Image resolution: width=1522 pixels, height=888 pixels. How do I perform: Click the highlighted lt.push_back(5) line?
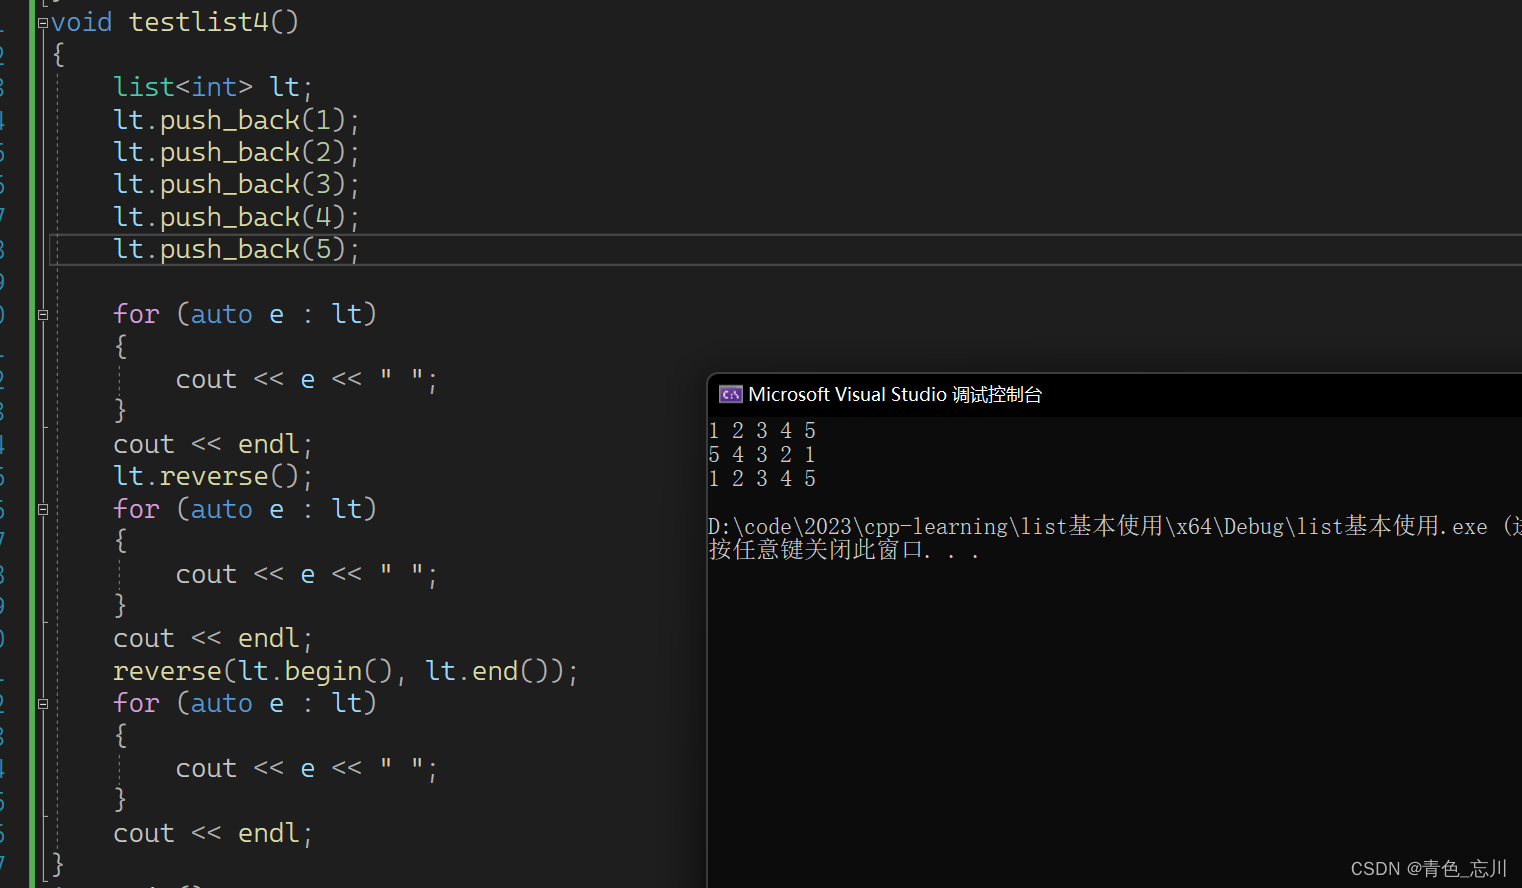click(x=236, y=249)
